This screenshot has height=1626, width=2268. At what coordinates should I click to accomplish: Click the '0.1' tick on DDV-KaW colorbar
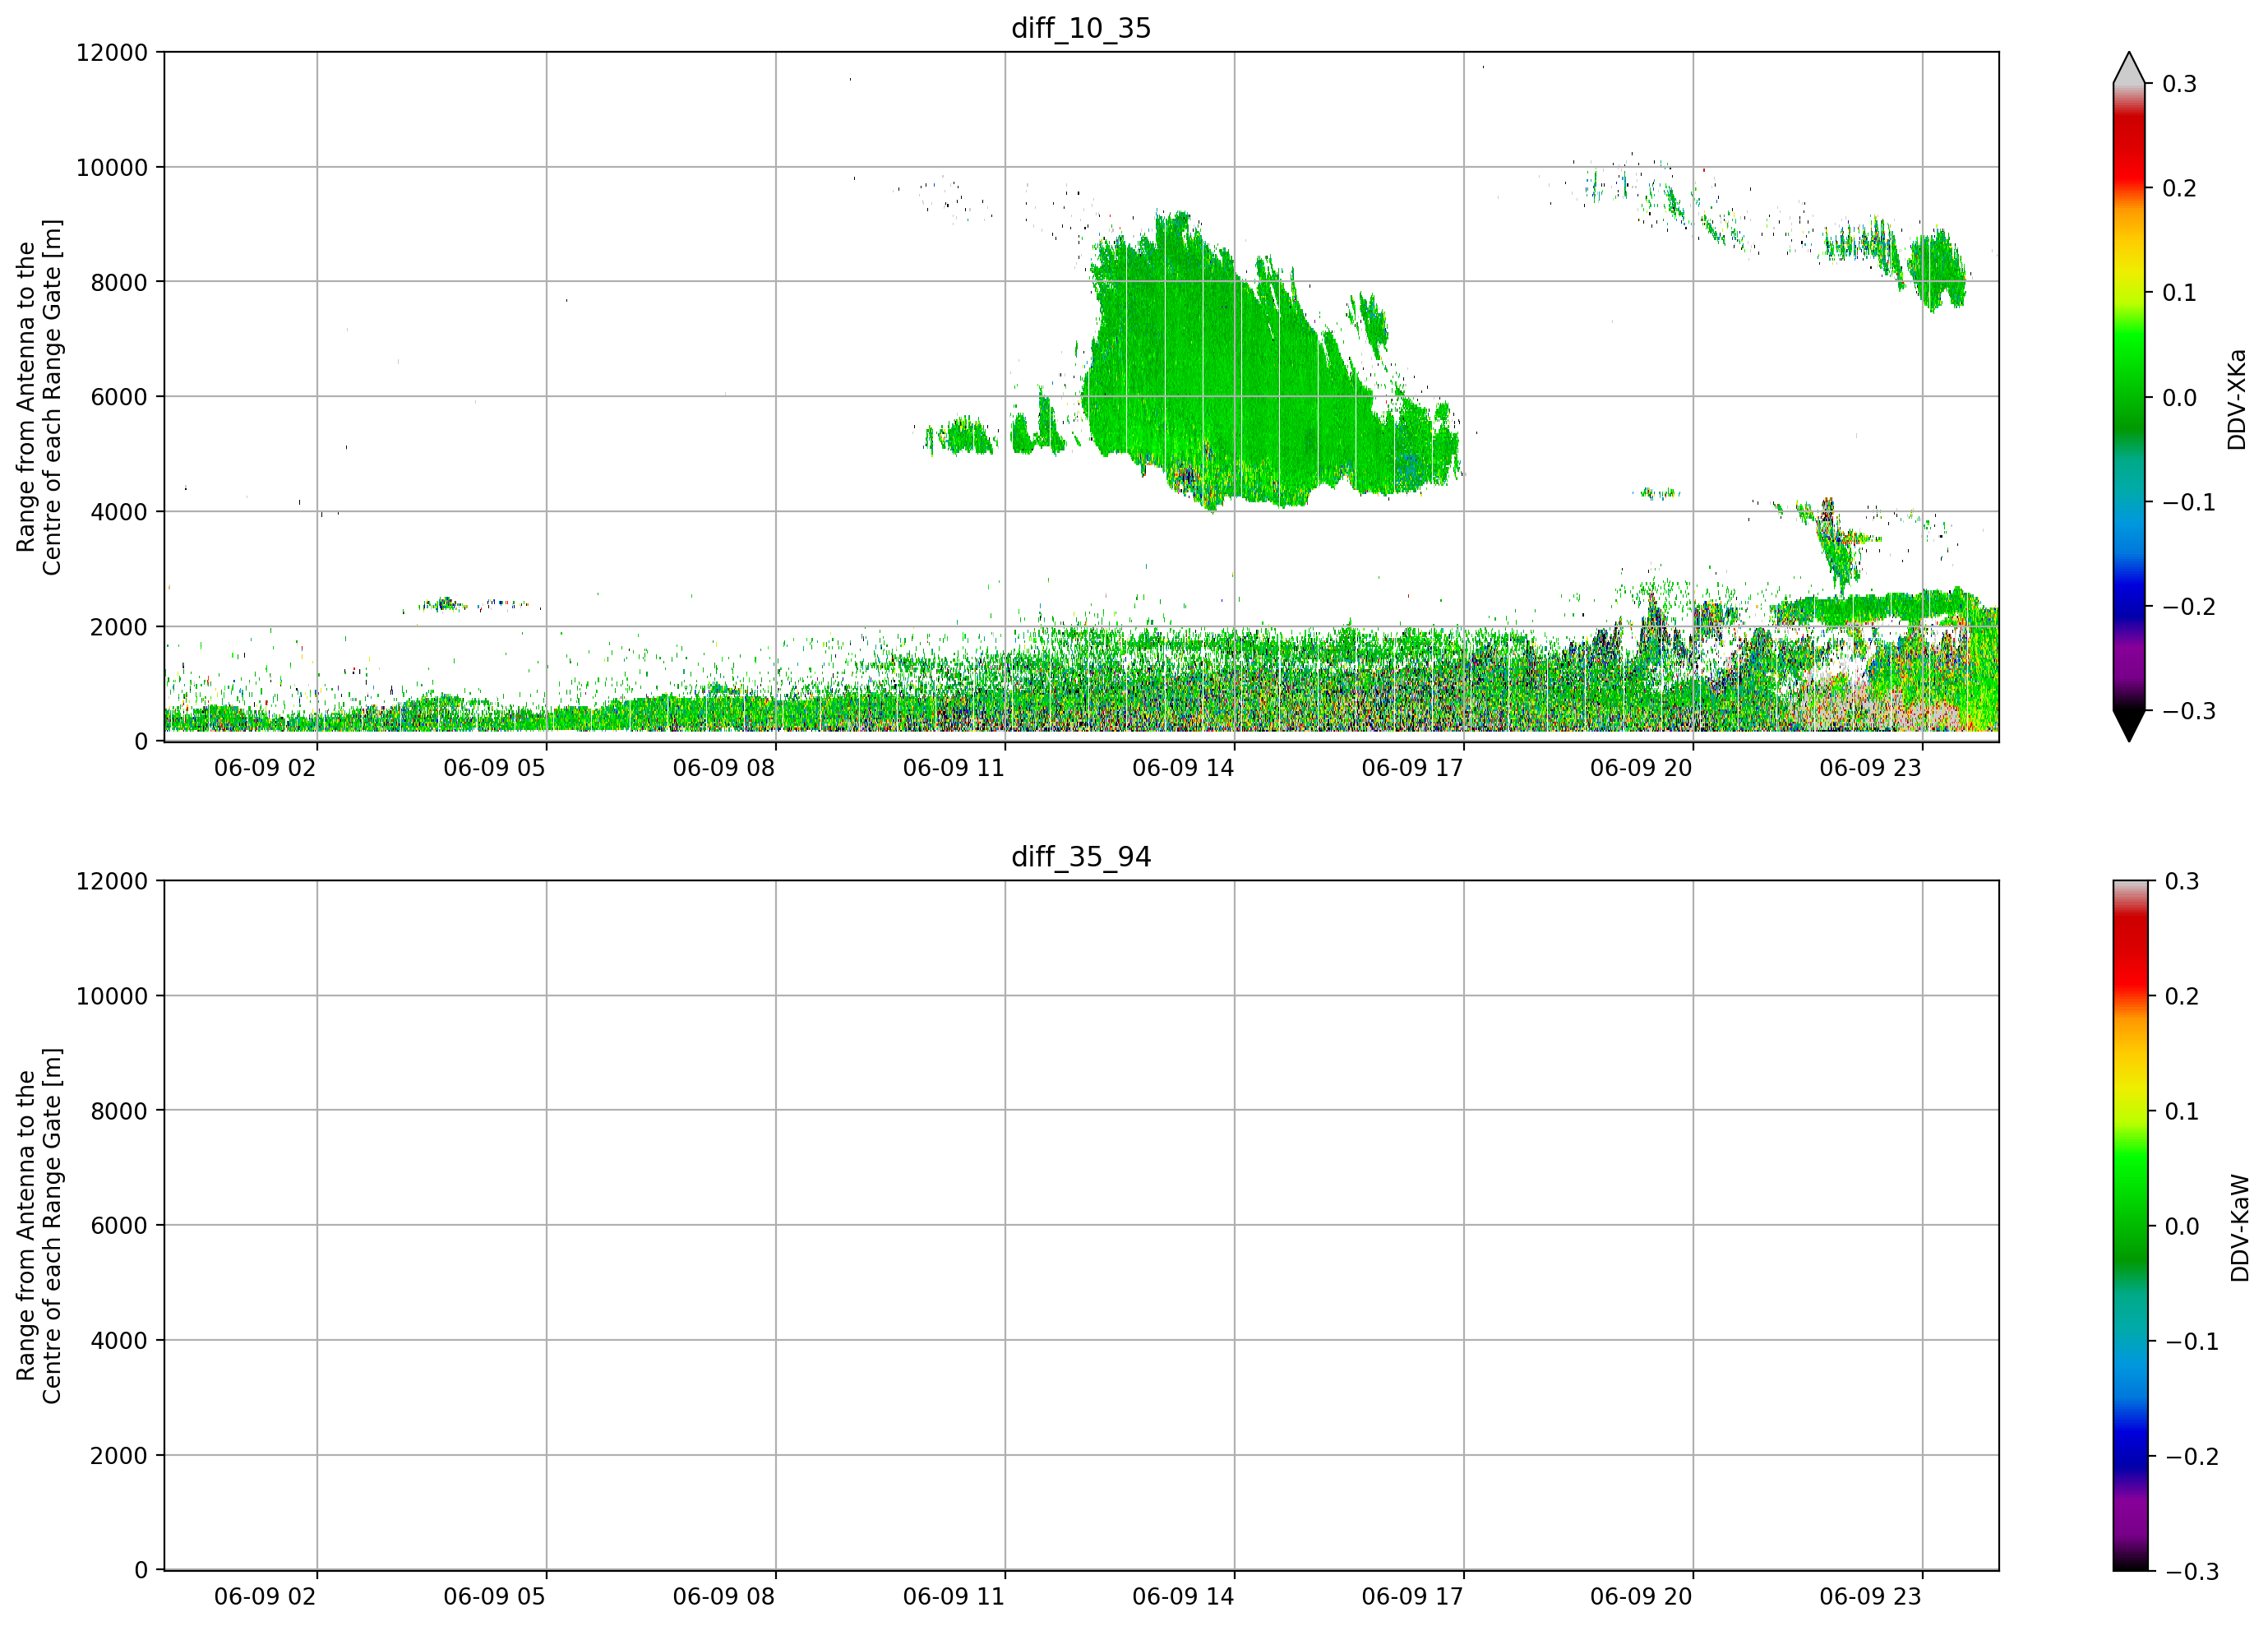pos(2181,1111)
